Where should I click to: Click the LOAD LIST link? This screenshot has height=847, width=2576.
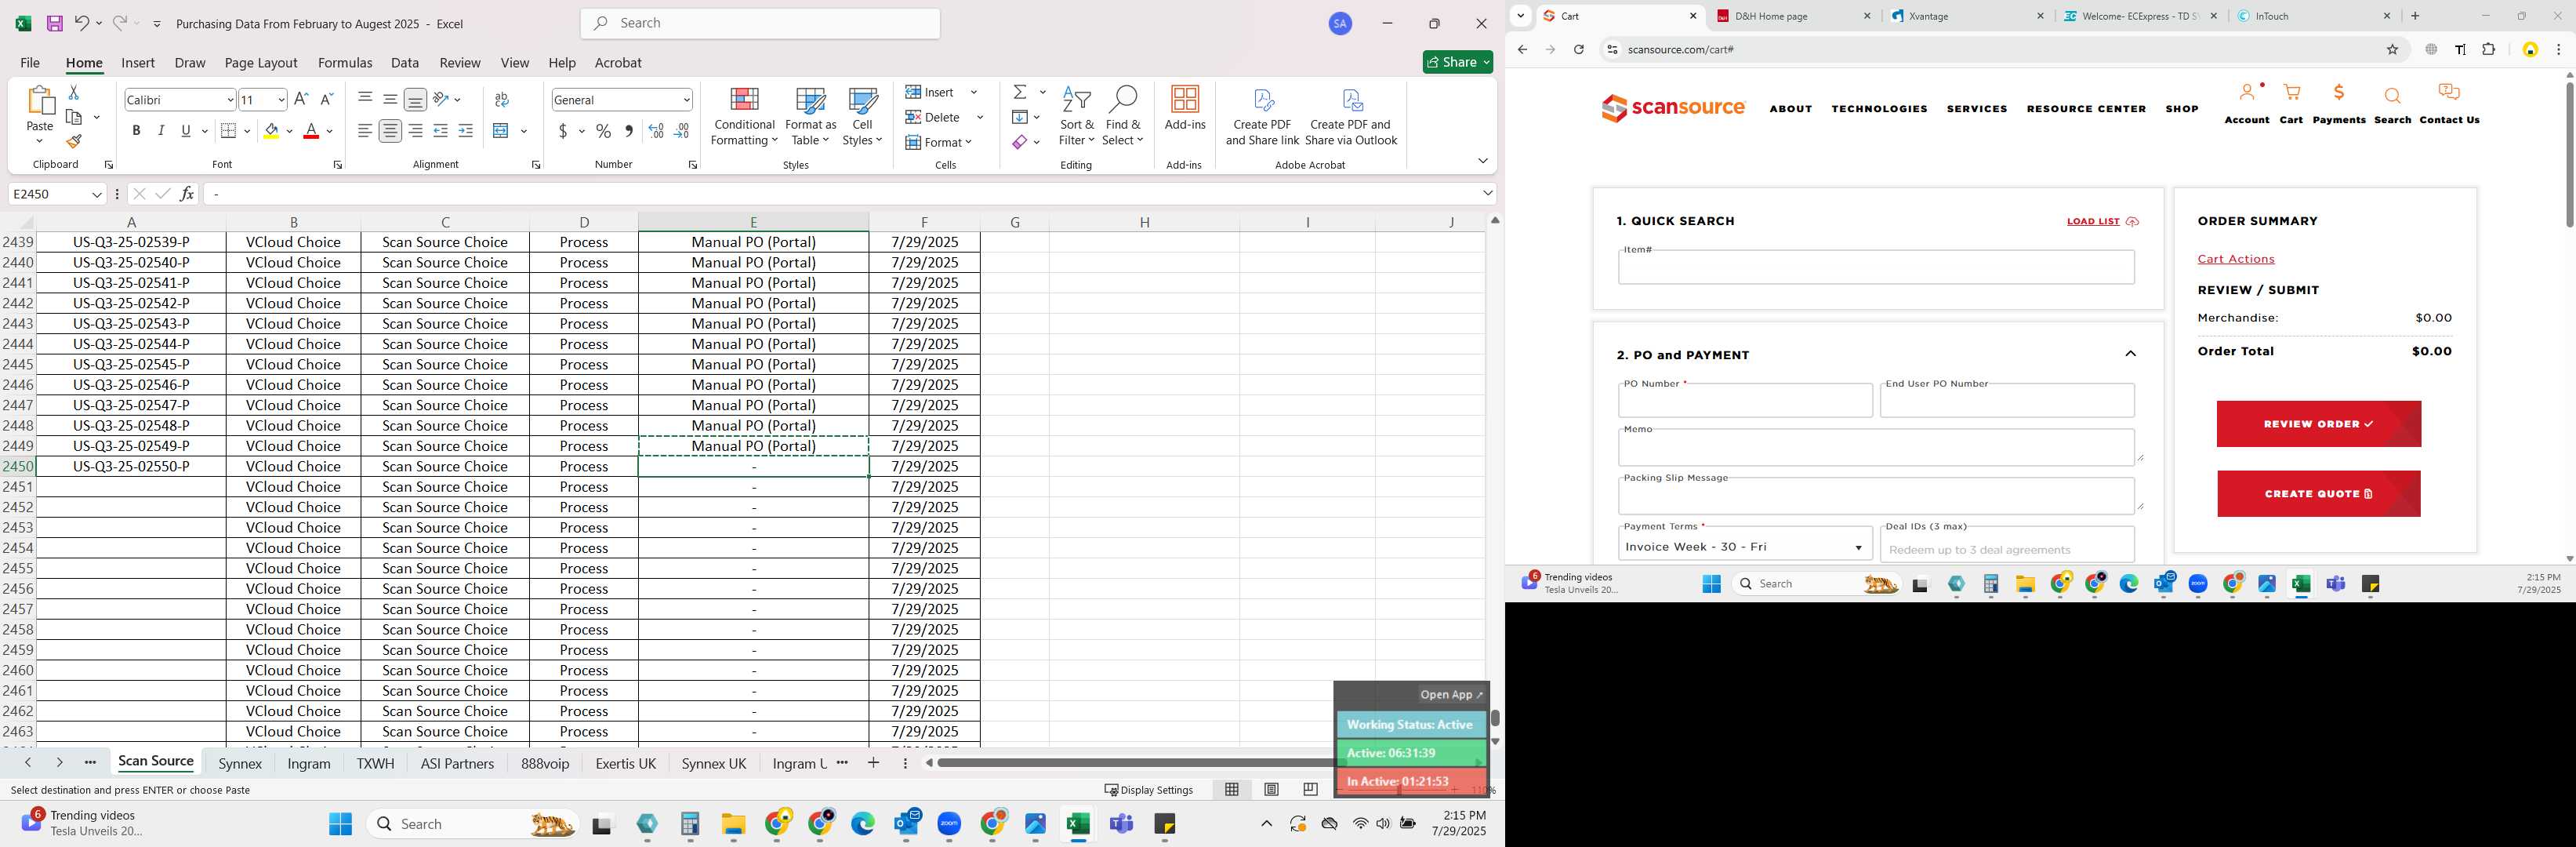point(2102,221)
